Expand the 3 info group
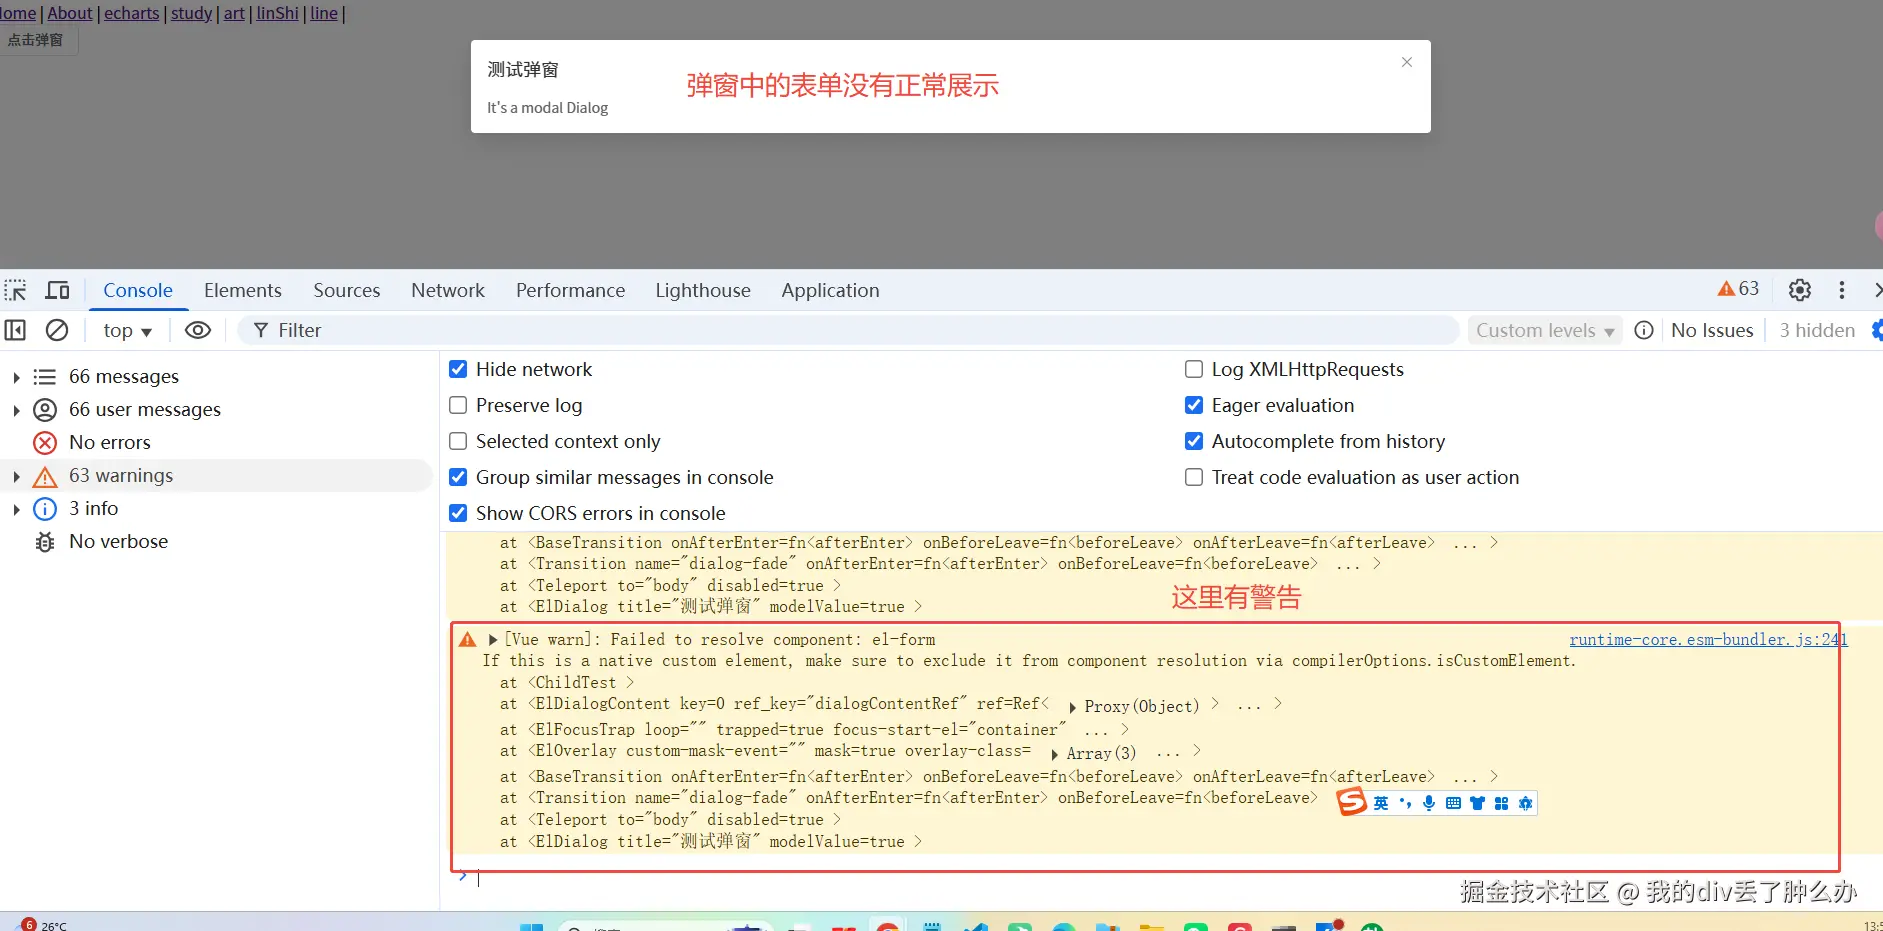 tap(16, 509)
